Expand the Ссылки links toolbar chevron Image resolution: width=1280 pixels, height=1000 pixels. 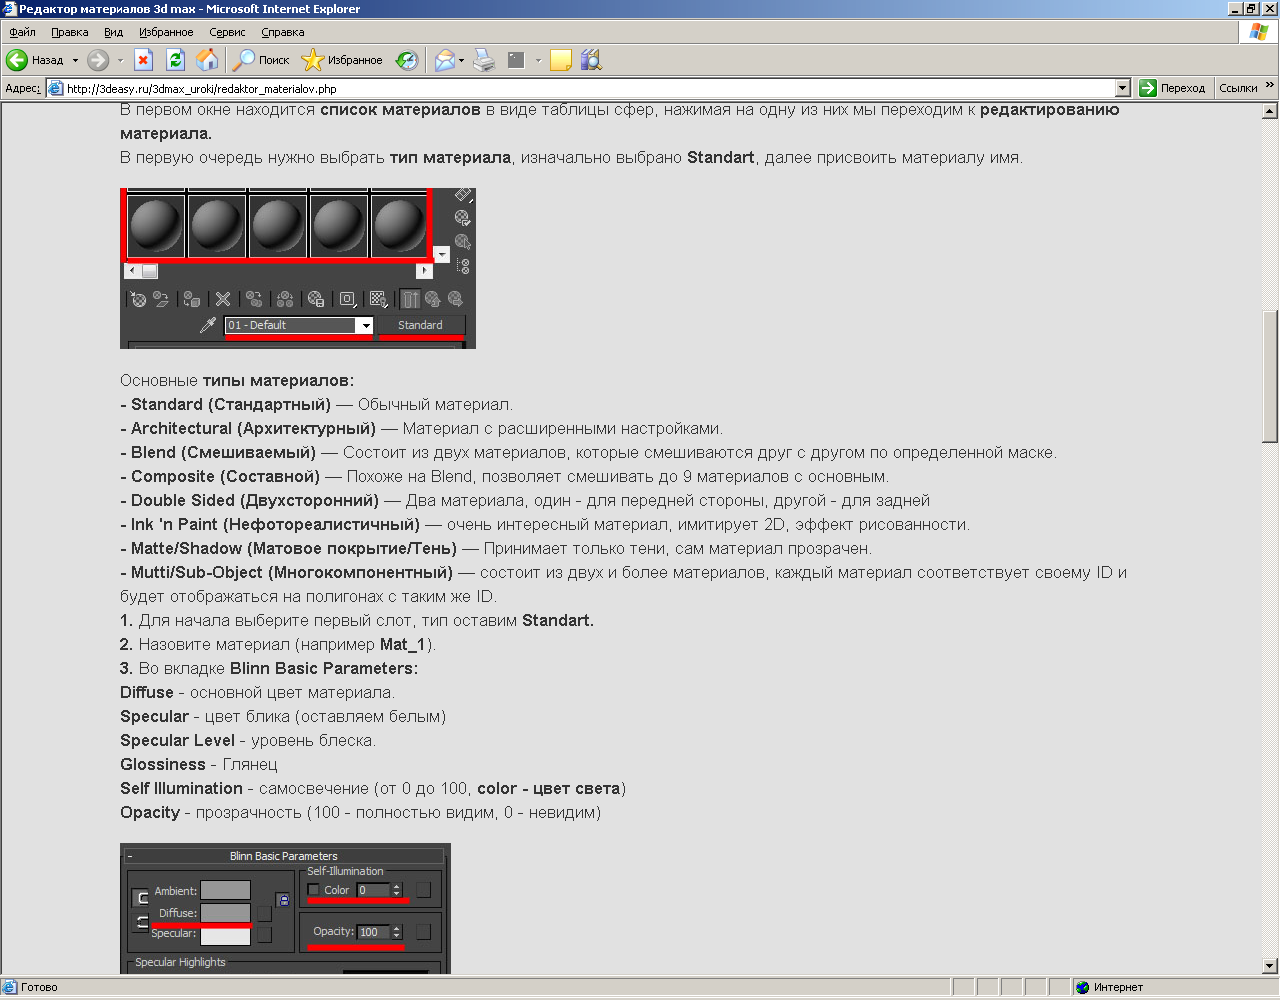1270,86
